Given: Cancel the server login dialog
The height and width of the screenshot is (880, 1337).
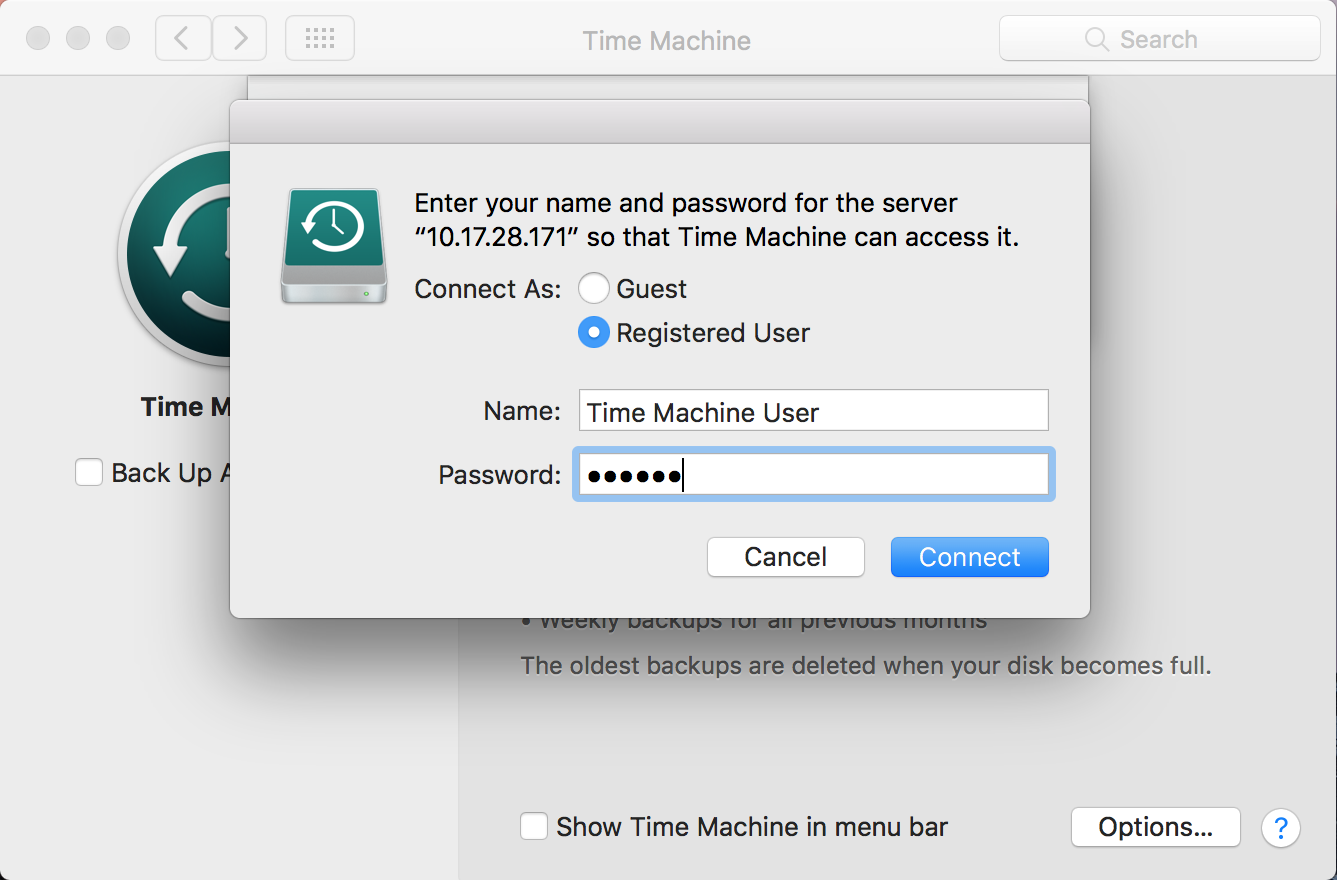Looking at the screenshot, I should click(786, 557).
